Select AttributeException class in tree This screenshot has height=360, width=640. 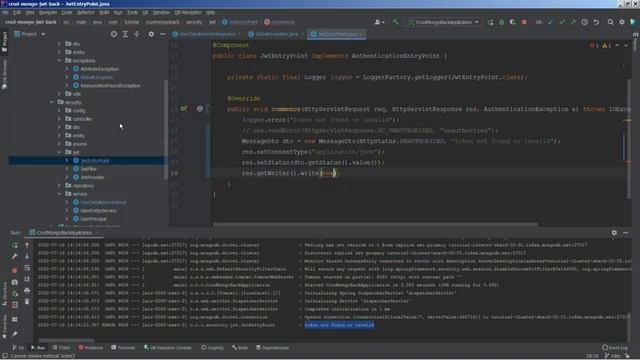[x=99, y=69]
